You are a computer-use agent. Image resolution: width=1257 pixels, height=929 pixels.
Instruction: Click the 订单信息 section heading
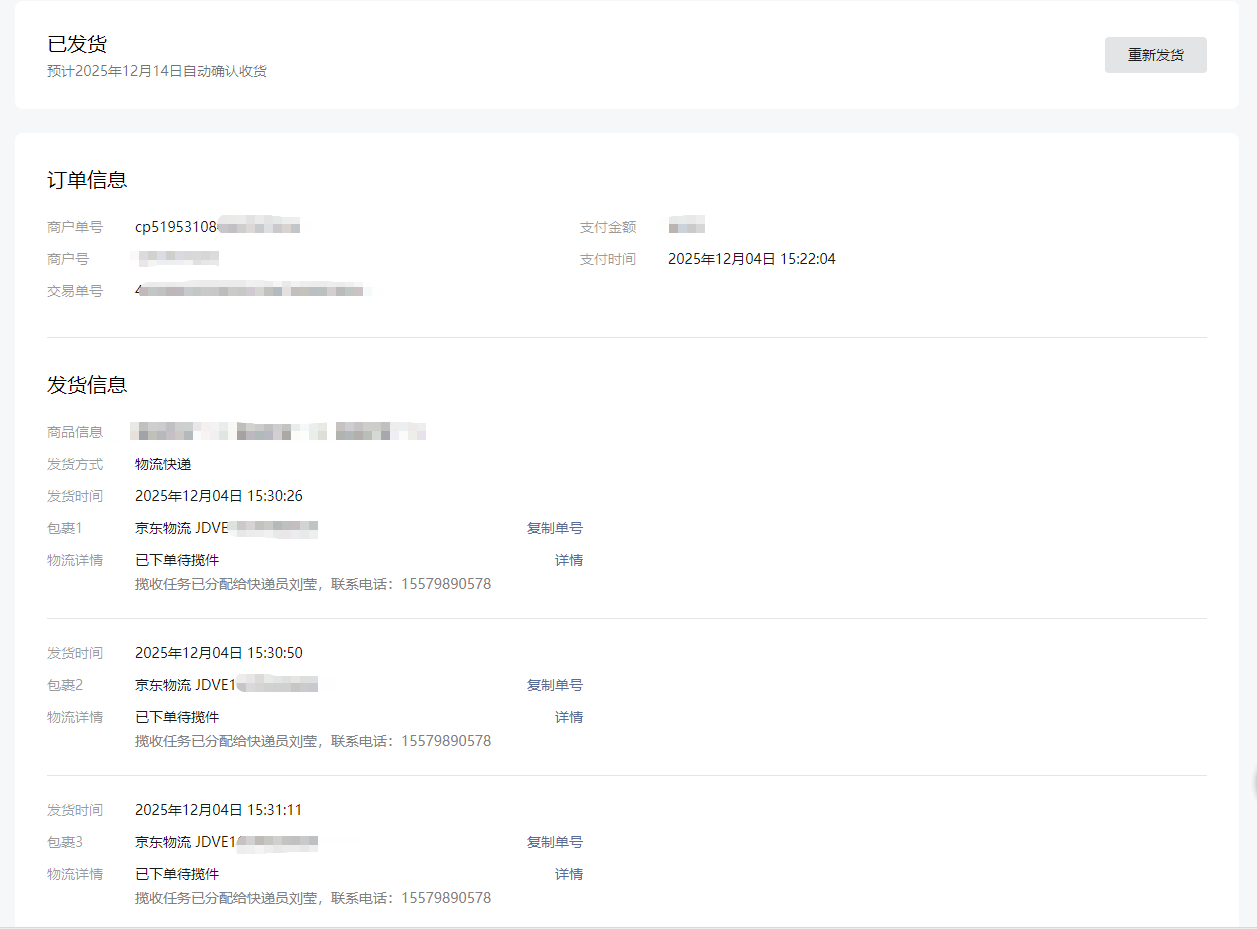pos(87,180)
